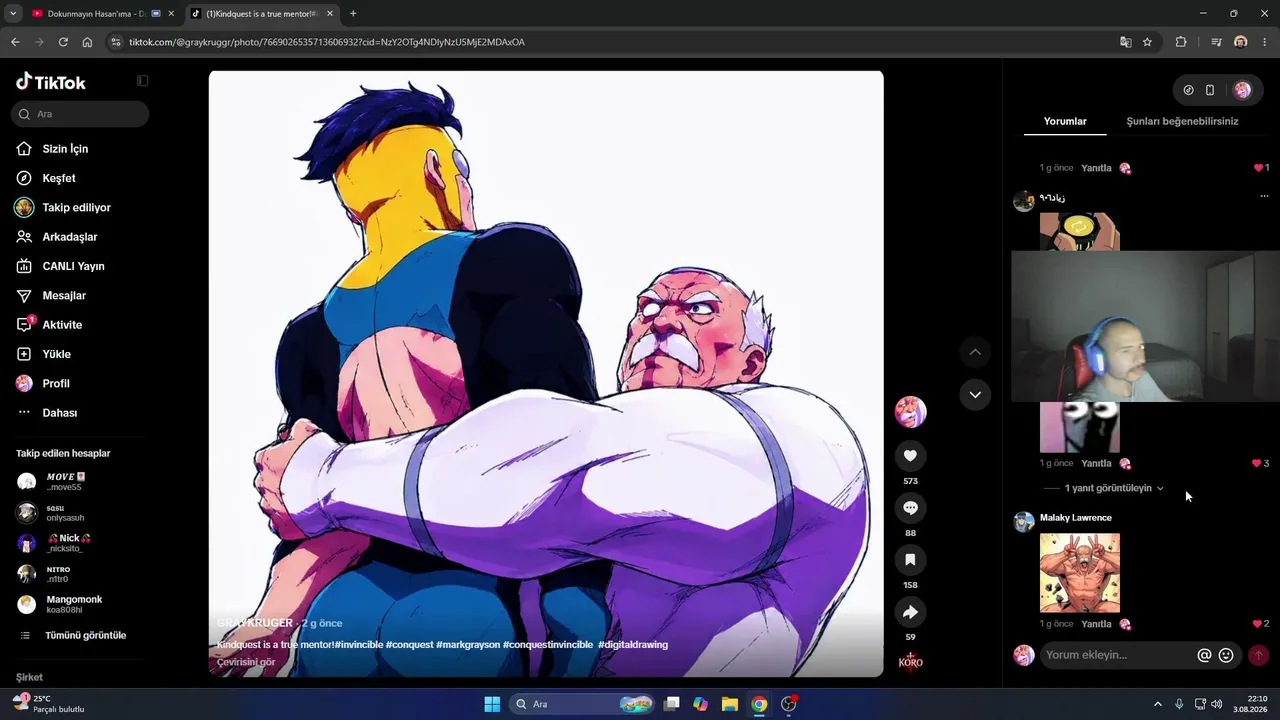Open the Chrome three-dot menu
This screenshot has height=720, width=1280.
coord(1265,42)
